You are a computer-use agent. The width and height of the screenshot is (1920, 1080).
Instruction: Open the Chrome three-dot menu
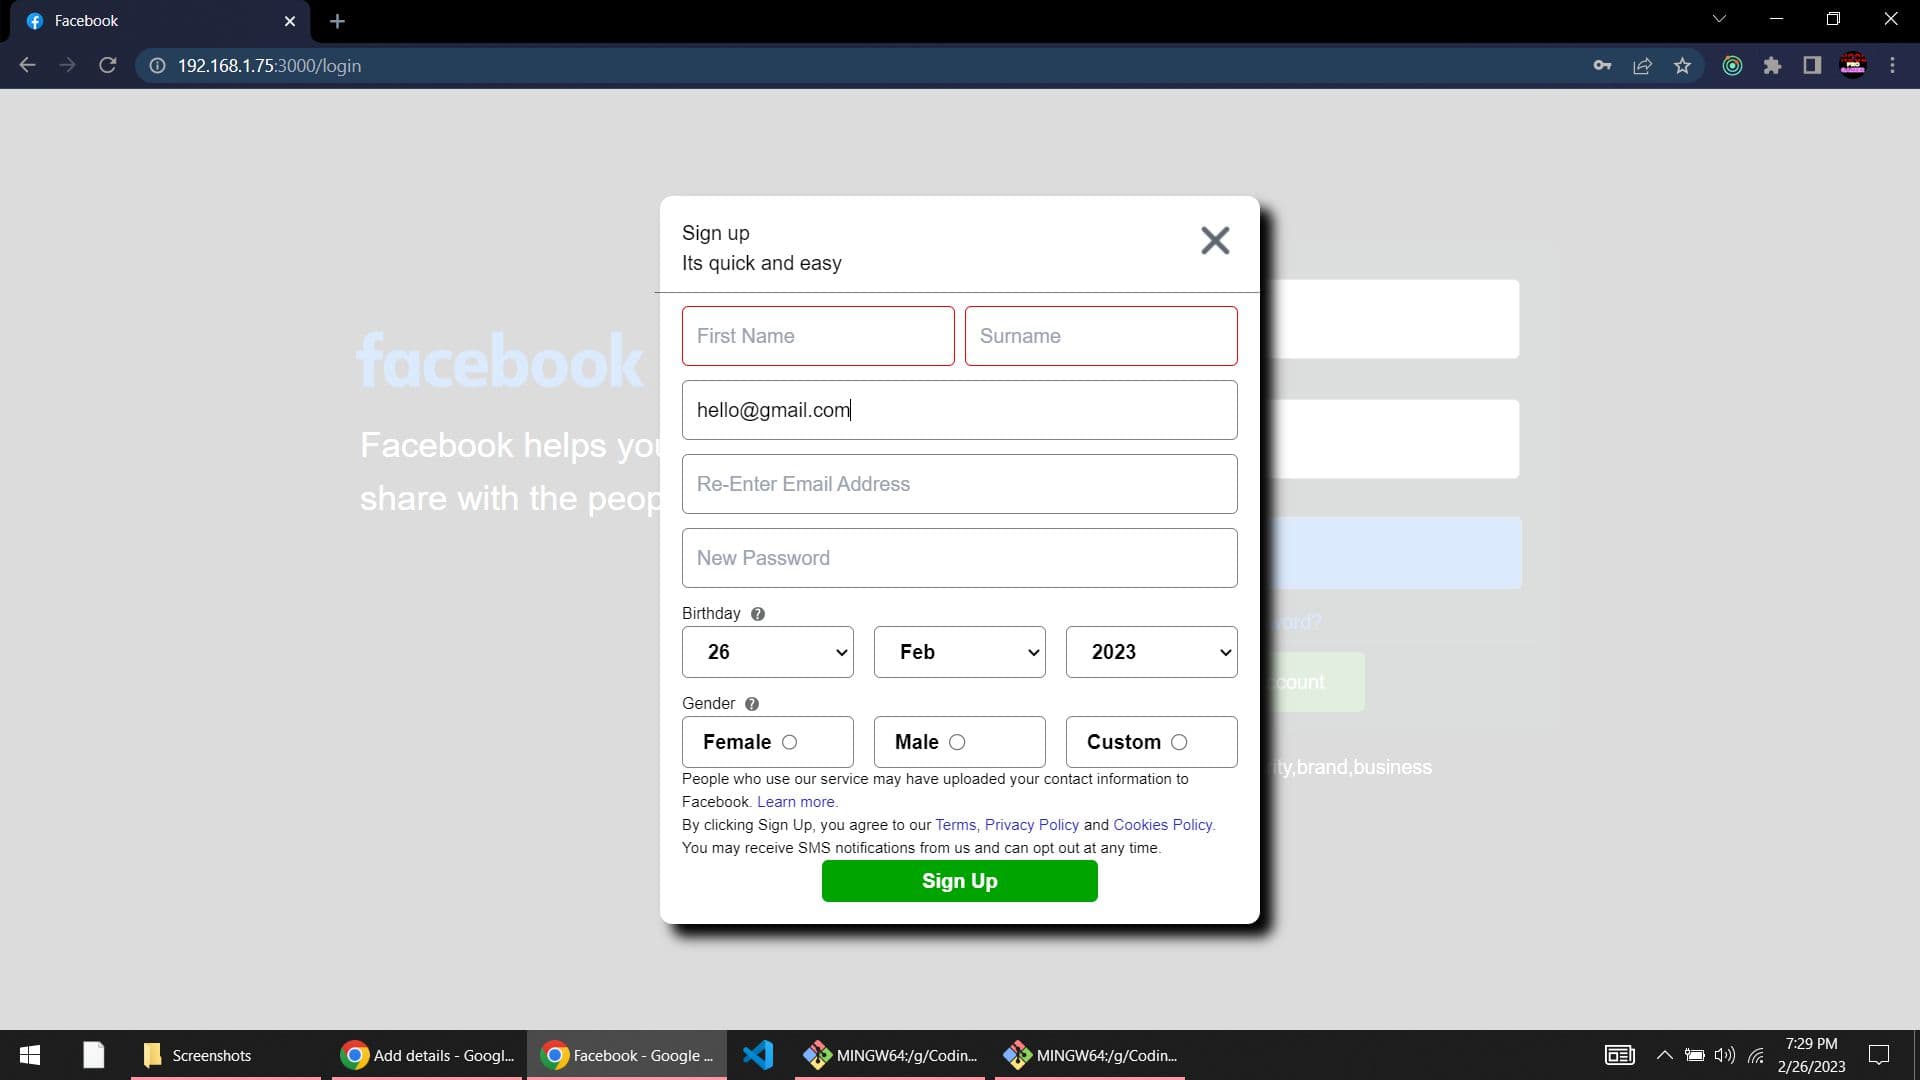coord(1892,66)
